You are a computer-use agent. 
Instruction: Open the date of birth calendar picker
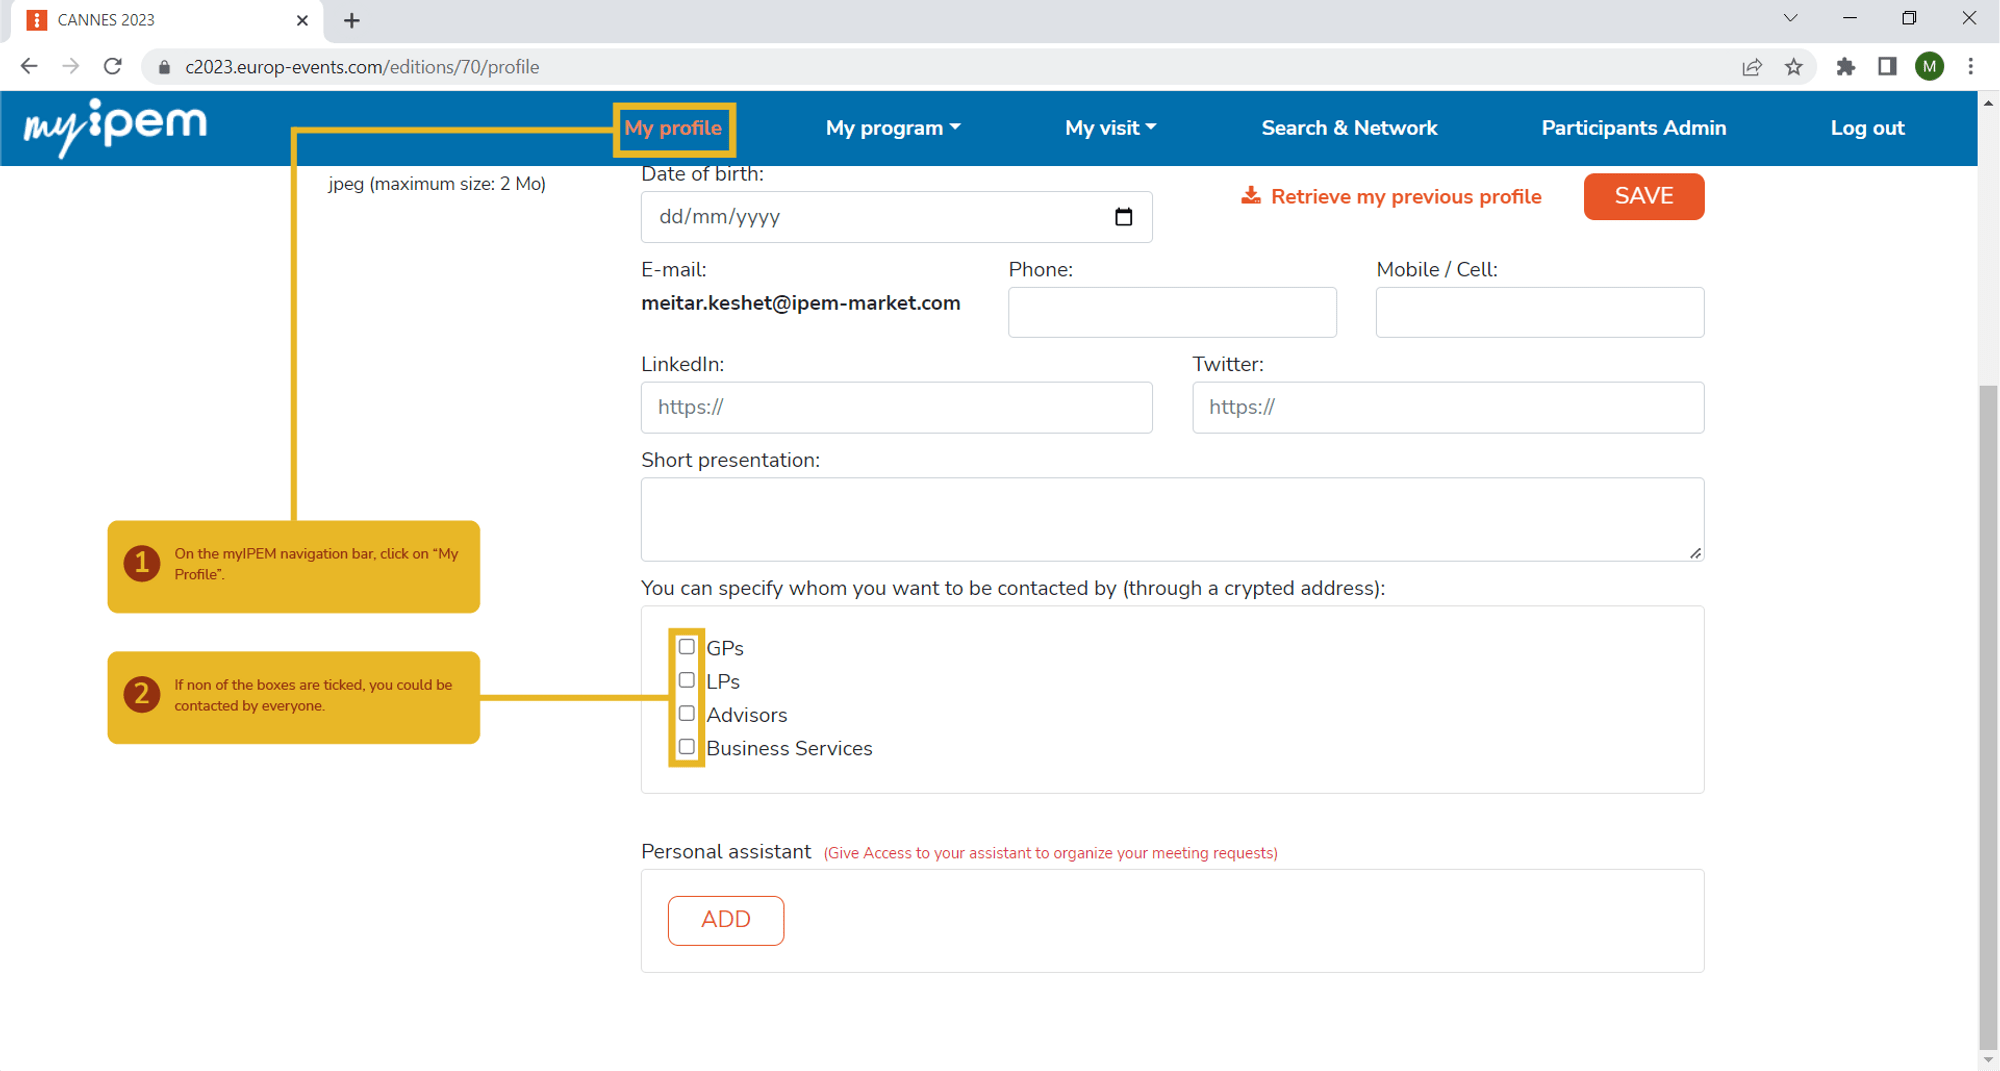(1123, 217)
